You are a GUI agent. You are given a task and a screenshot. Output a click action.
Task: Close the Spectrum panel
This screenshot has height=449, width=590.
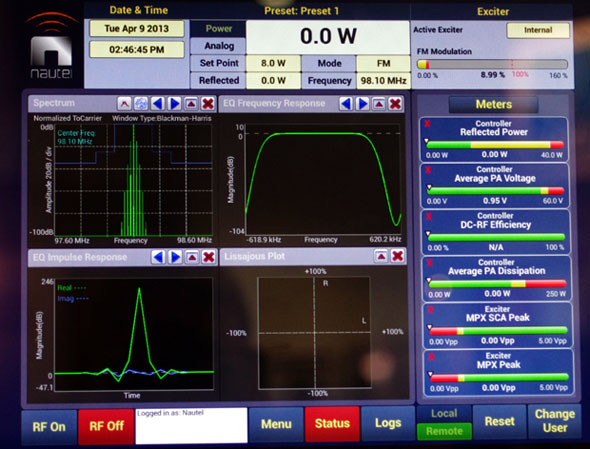(x=208, y=103)
